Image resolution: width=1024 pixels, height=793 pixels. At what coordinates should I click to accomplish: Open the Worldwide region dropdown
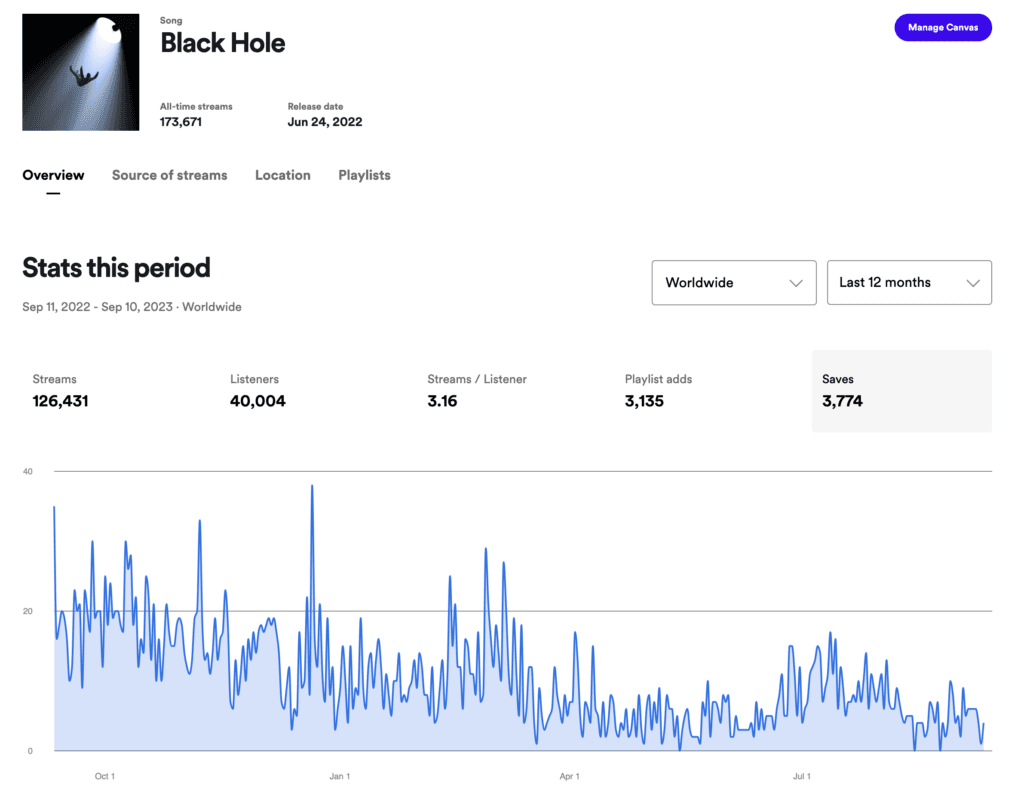coord(734,283)
